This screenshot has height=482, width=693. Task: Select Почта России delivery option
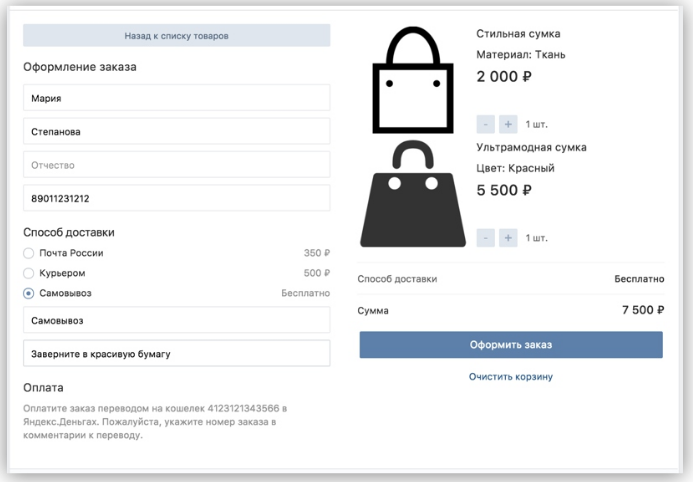[29, 253]
